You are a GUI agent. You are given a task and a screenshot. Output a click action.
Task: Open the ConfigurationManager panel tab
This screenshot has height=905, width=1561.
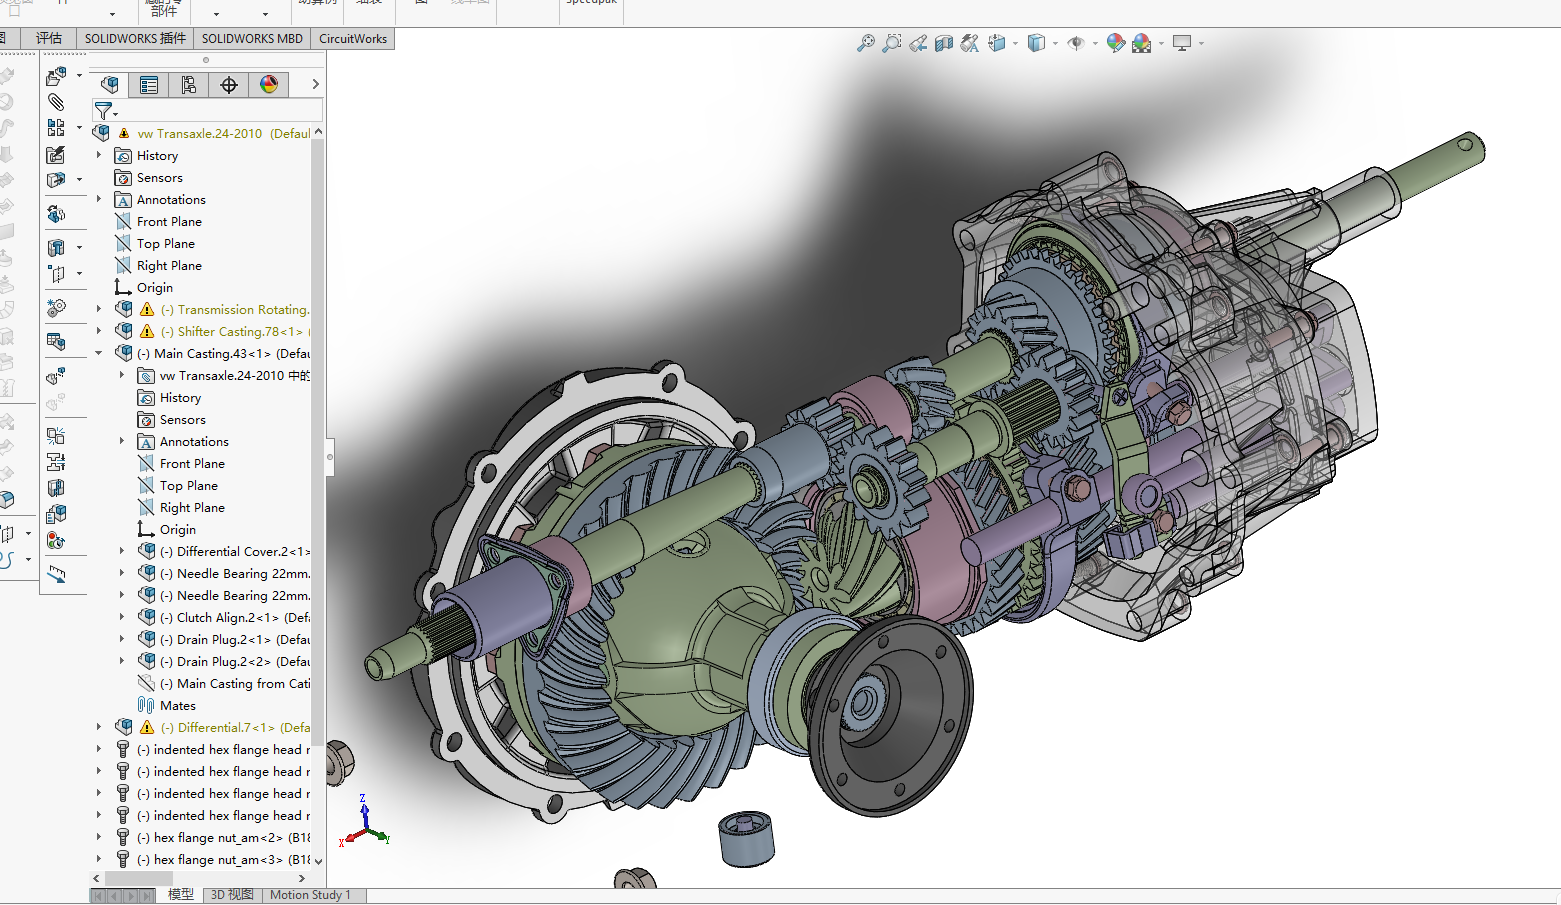tap(189, 85)
